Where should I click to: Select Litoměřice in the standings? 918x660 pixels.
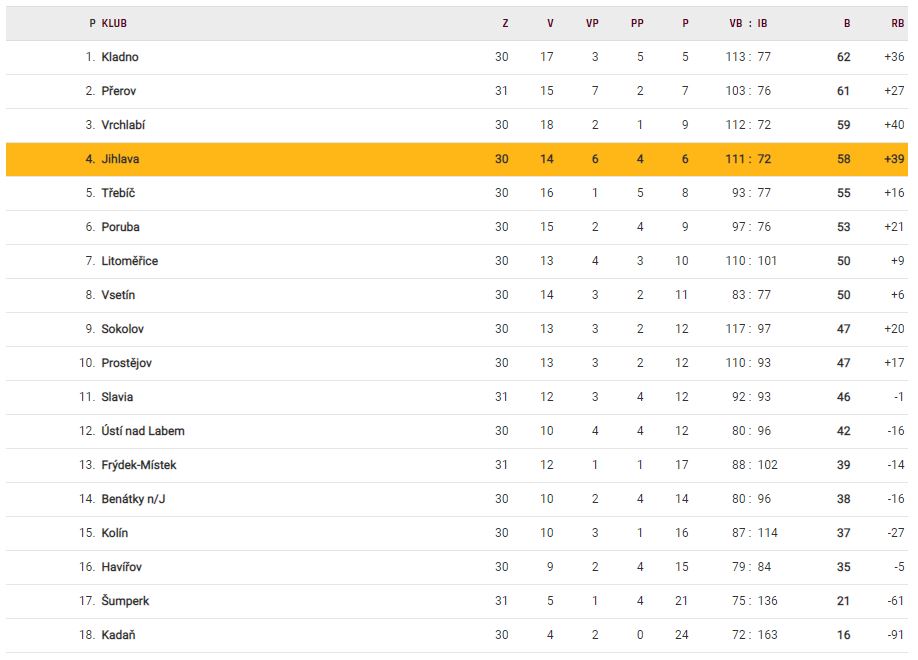(x=130, y=261)
